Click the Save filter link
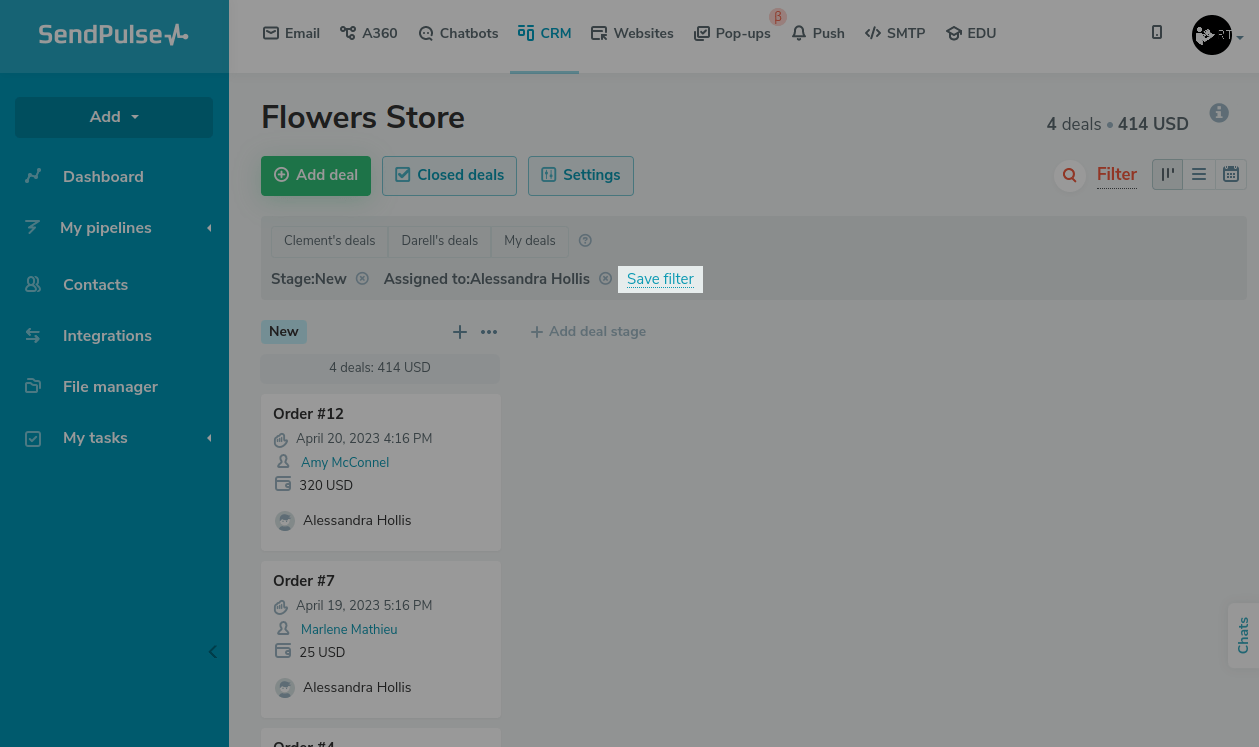1259x747 pixels. 660,279
